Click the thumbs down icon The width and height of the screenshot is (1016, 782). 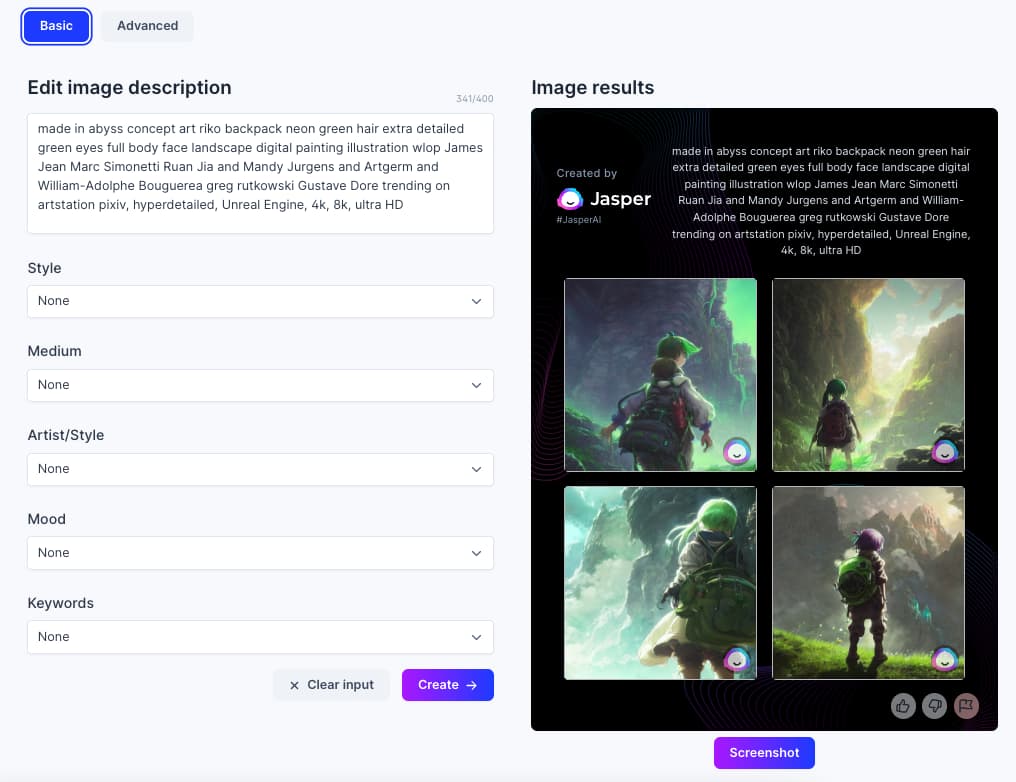(x=934, y=706)
